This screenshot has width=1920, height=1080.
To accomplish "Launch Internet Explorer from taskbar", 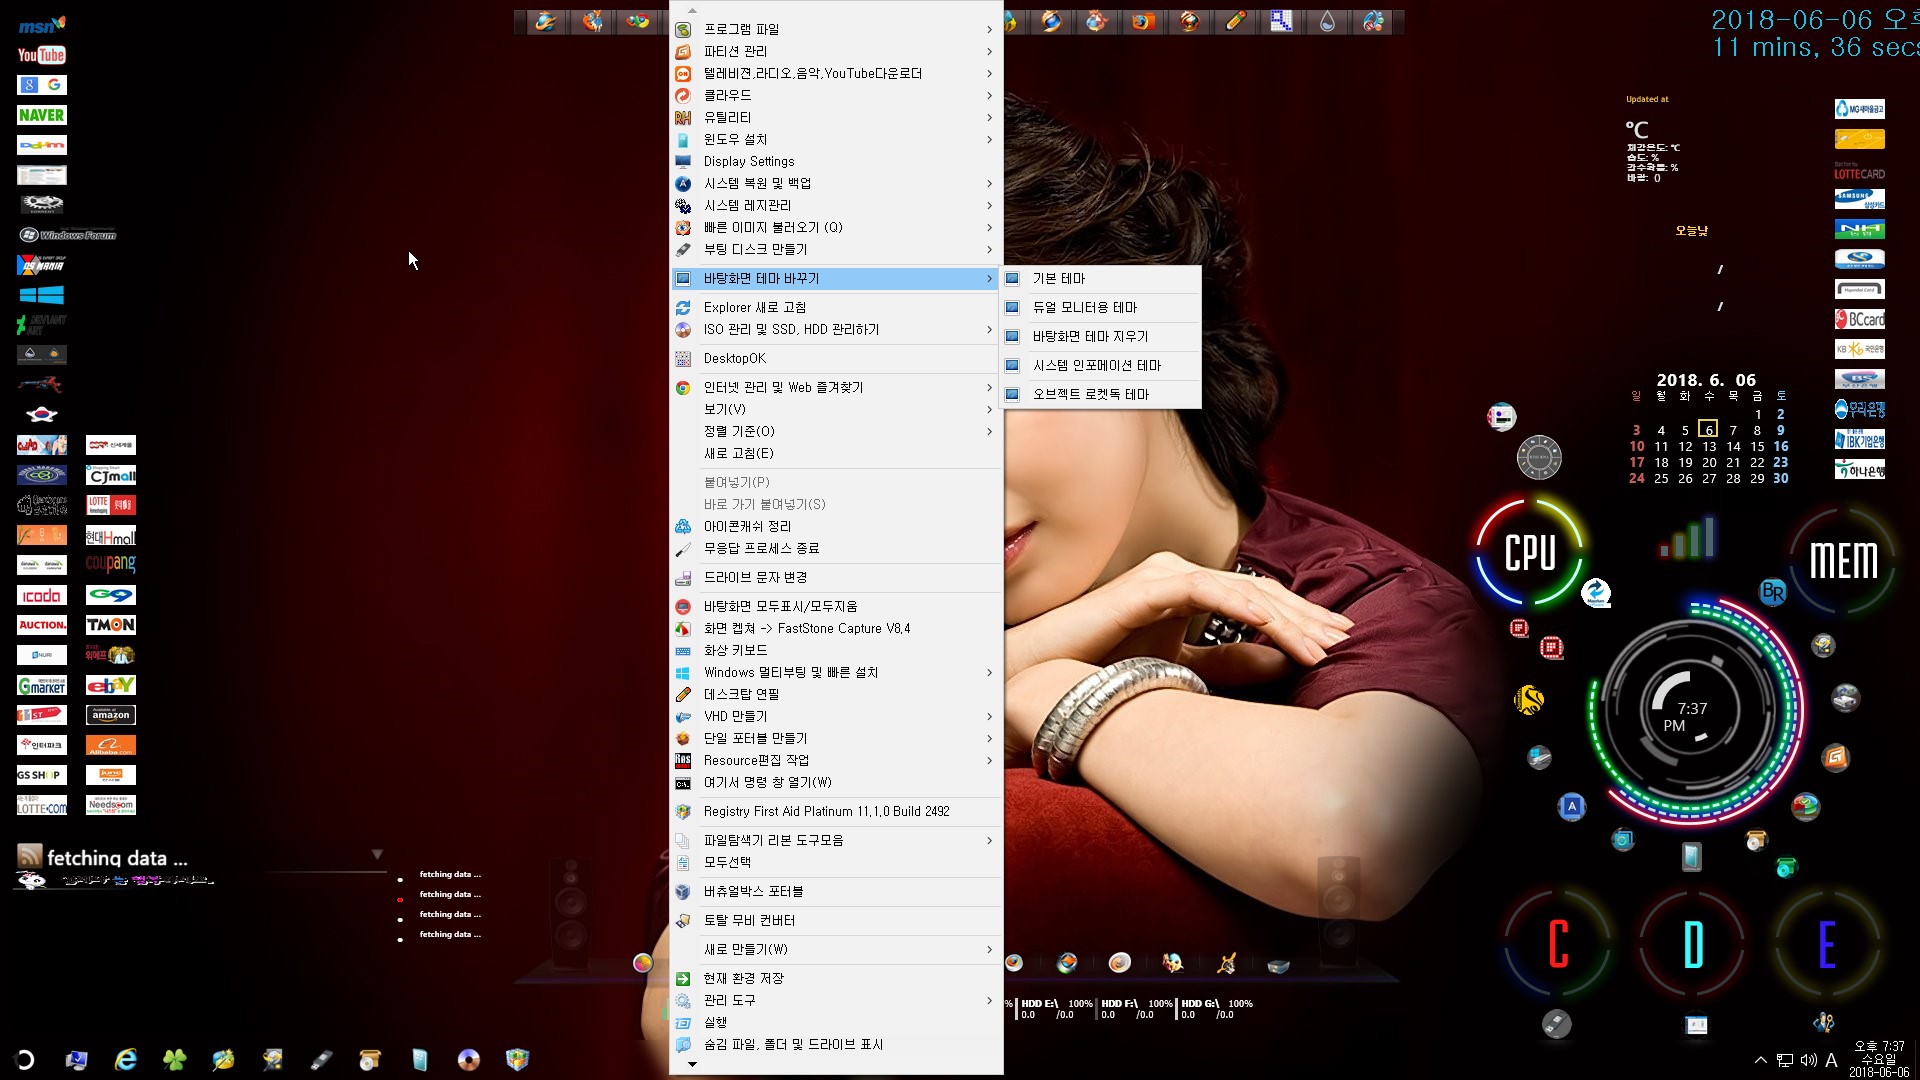I will pyautogui.click(x=125, y=1060).
